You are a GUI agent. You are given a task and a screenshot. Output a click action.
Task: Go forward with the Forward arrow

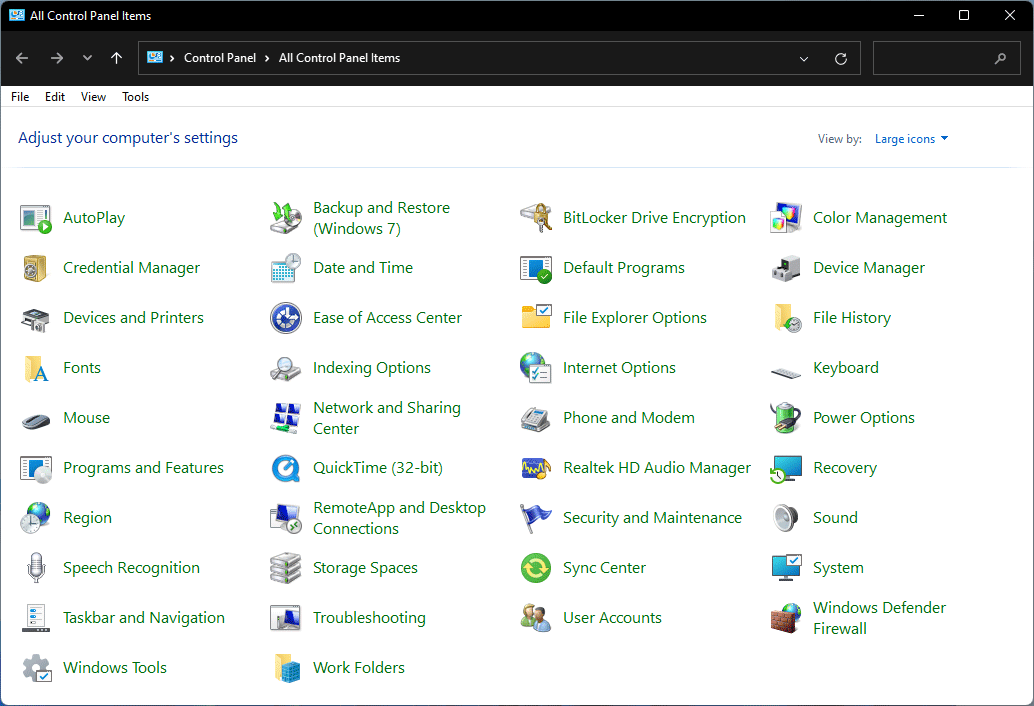click(57, 58)
